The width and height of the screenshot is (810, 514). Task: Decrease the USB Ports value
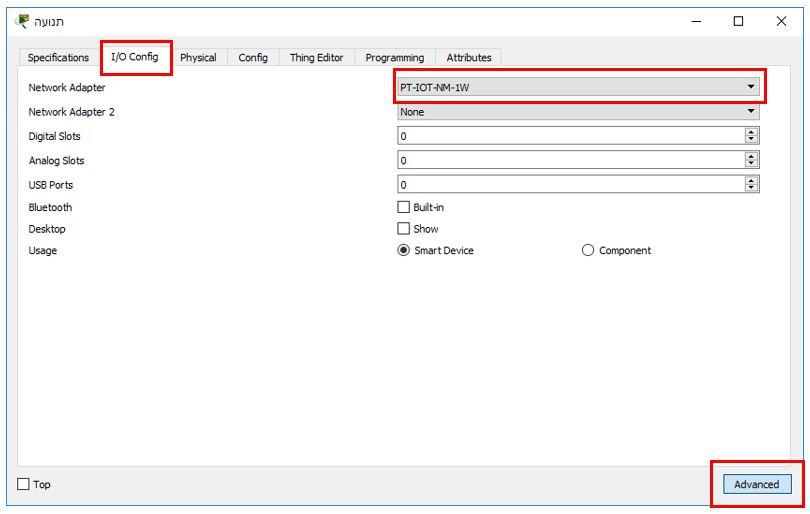(x=752, y=187)
